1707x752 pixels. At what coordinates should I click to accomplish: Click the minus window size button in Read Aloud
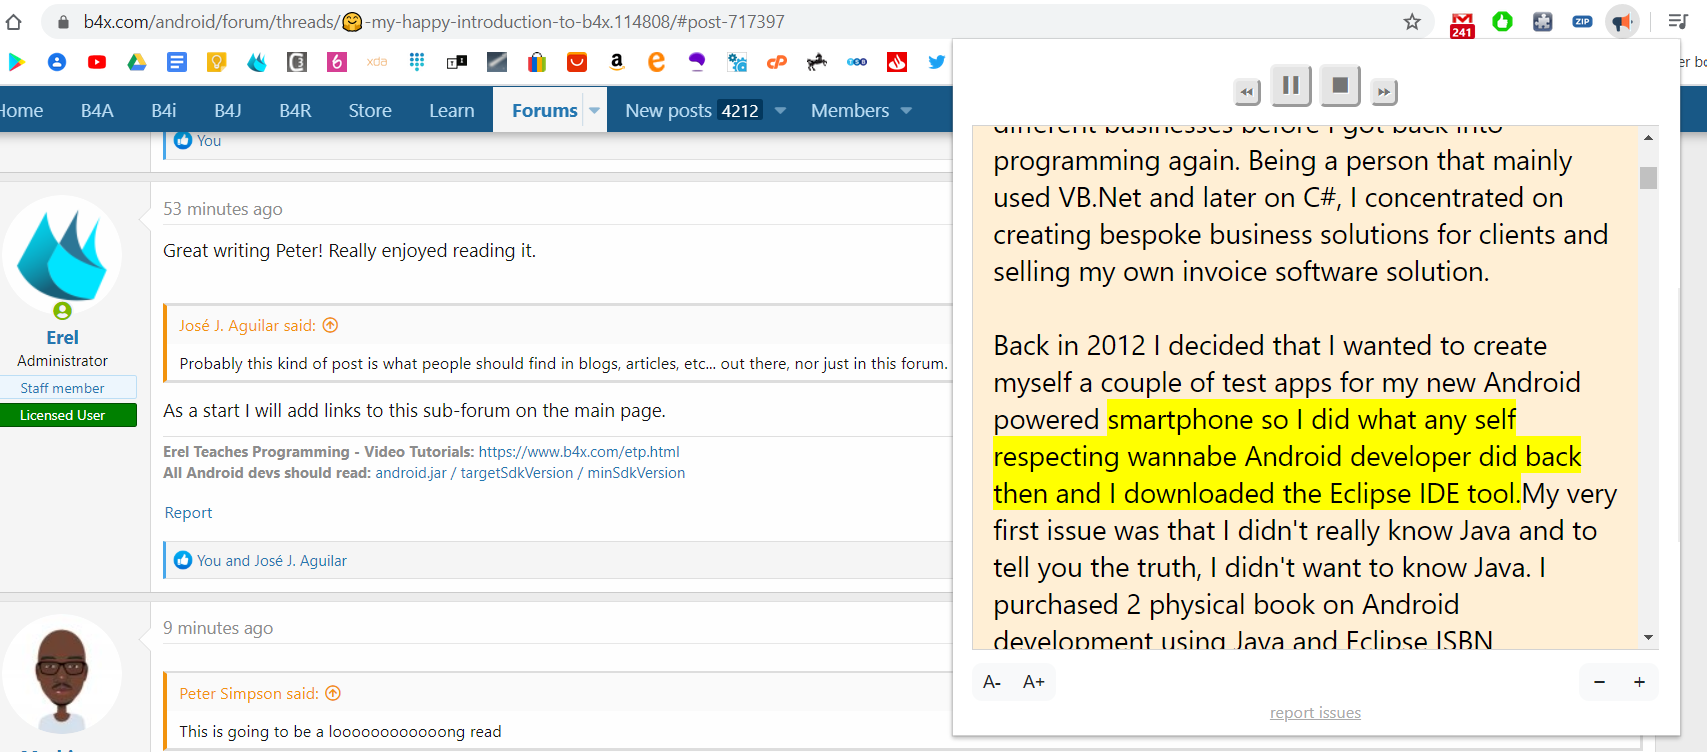[1599, 682]
